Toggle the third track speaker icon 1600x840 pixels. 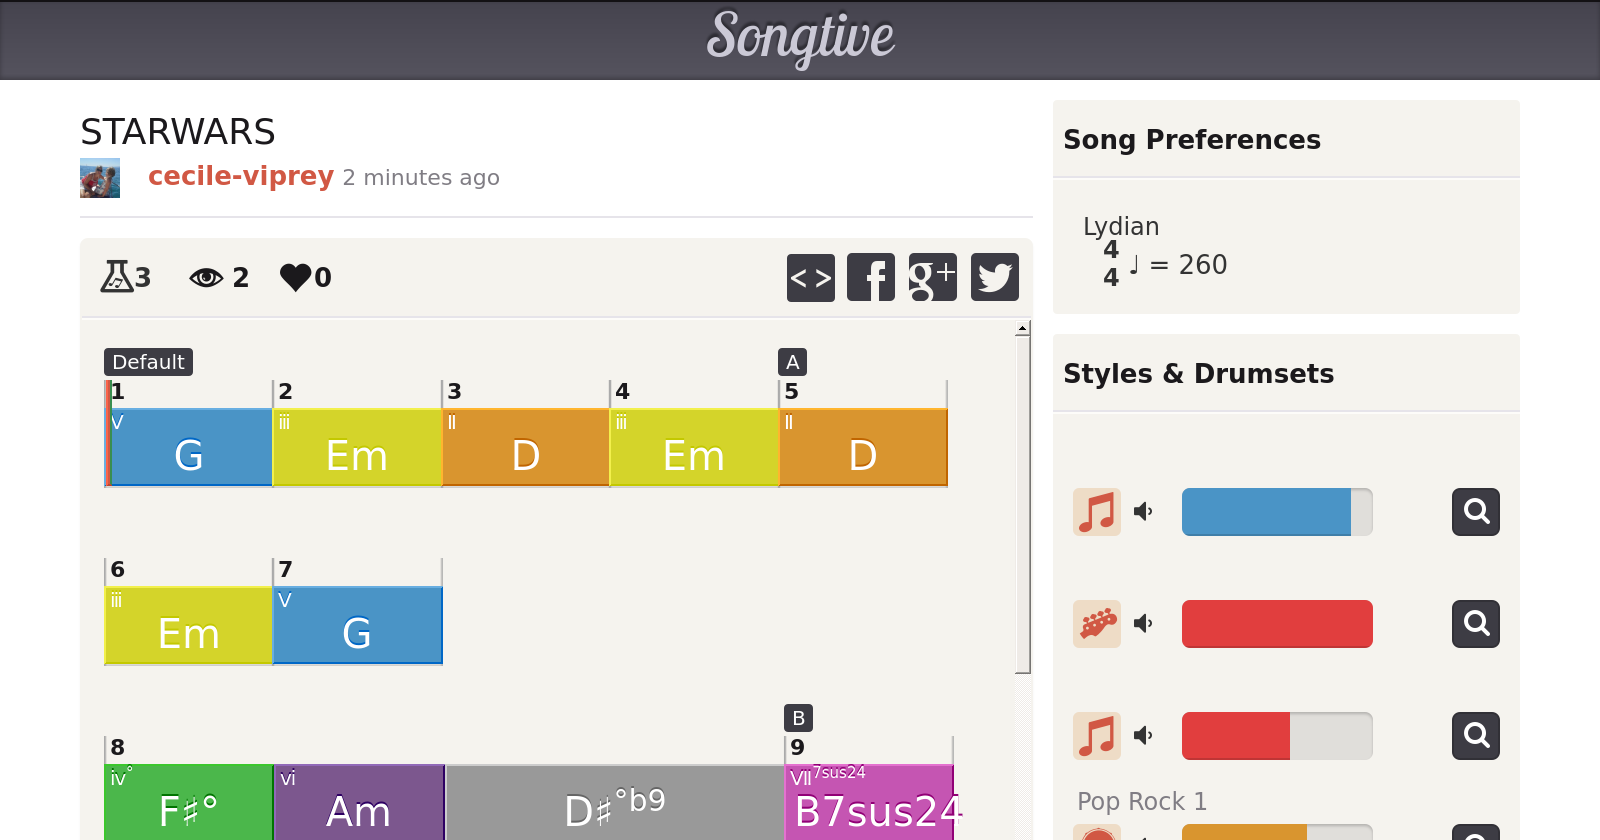coord(1143,736)
